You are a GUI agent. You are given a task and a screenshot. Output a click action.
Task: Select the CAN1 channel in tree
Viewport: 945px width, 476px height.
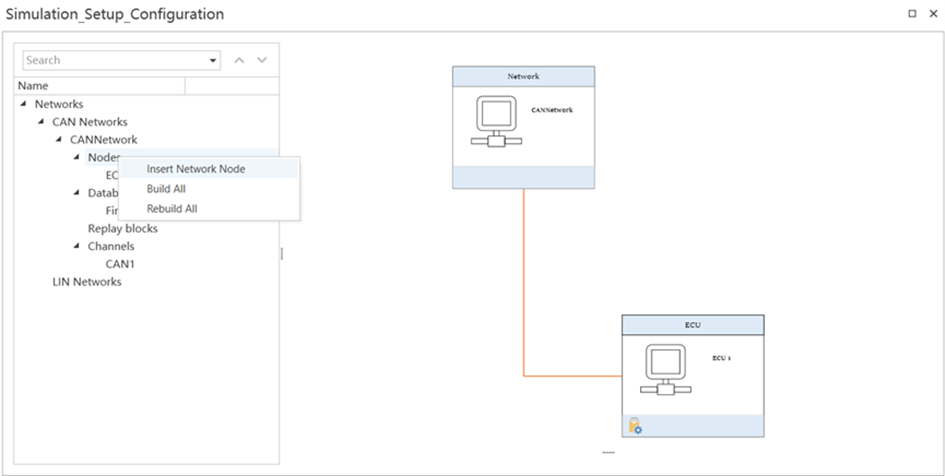click(120, 264)
